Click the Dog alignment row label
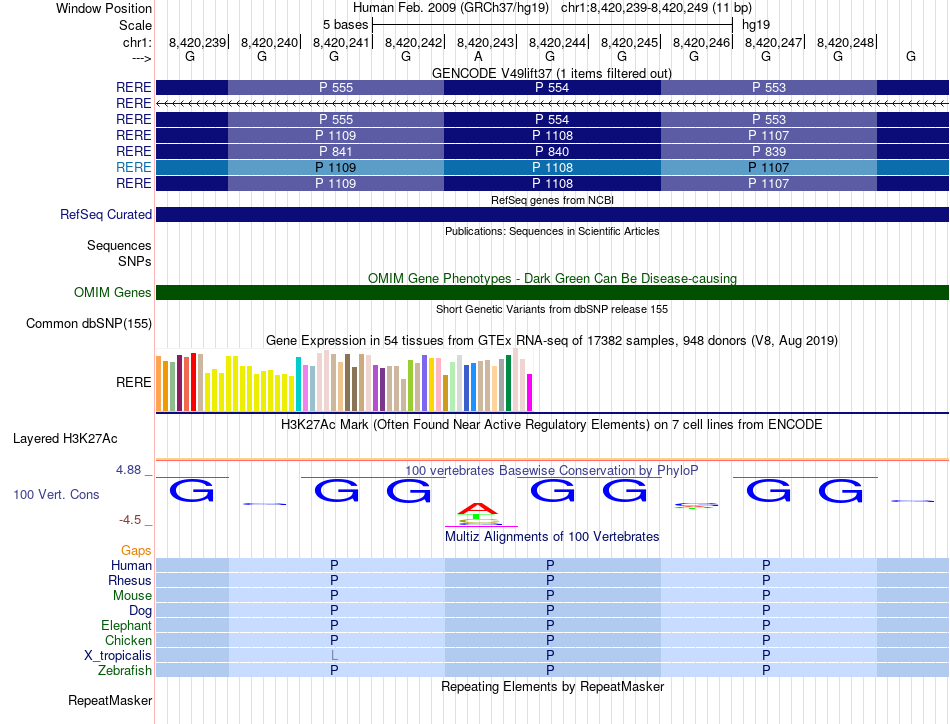This screenshot has width=950, height=724. tap(140, 611)
